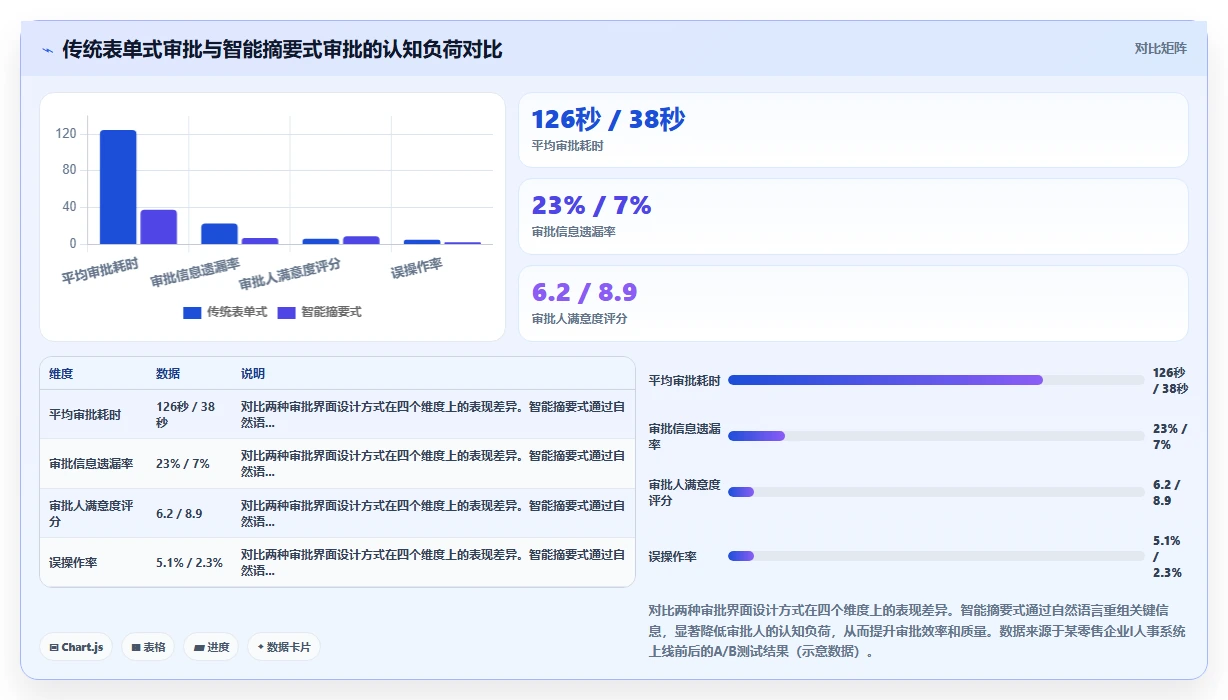Click the 23% / 7% stat card value
The height and width of the screenshot is (700, 1228).
pyautogui.click(x=591, y=205)
